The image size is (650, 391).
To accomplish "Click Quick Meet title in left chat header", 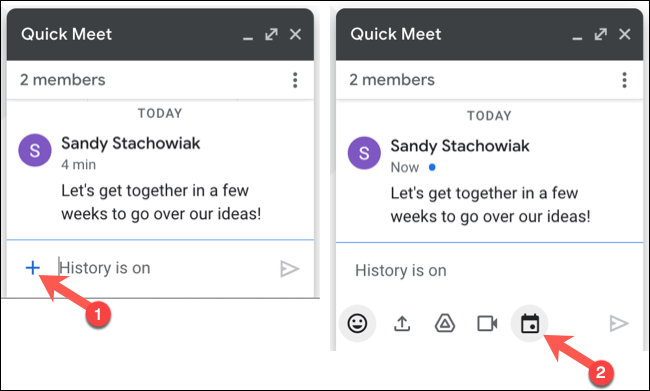I will 66,34.
